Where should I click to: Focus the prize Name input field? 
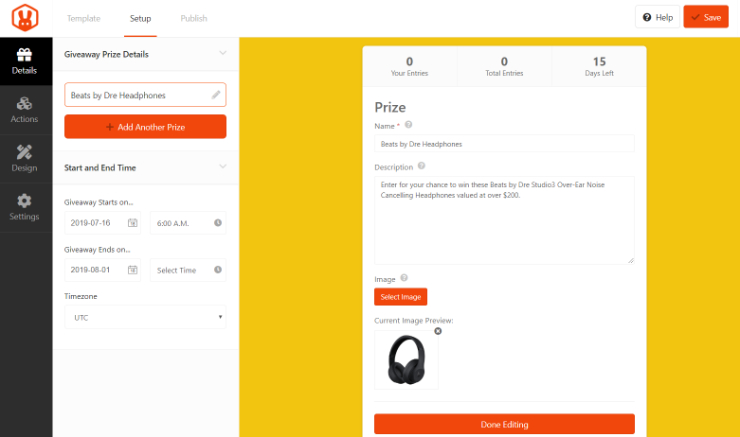click(505, 143)
